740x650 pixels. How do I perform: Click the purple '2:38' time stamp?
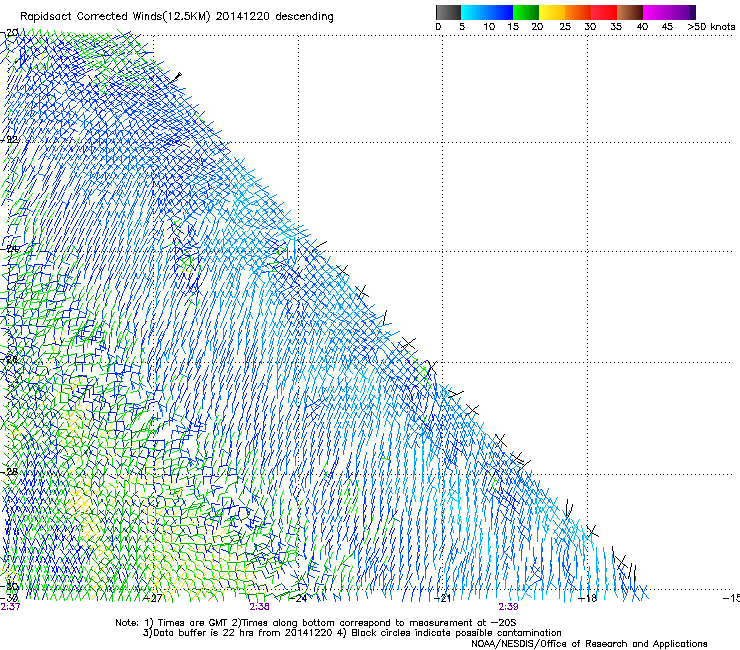coord(260,607)
